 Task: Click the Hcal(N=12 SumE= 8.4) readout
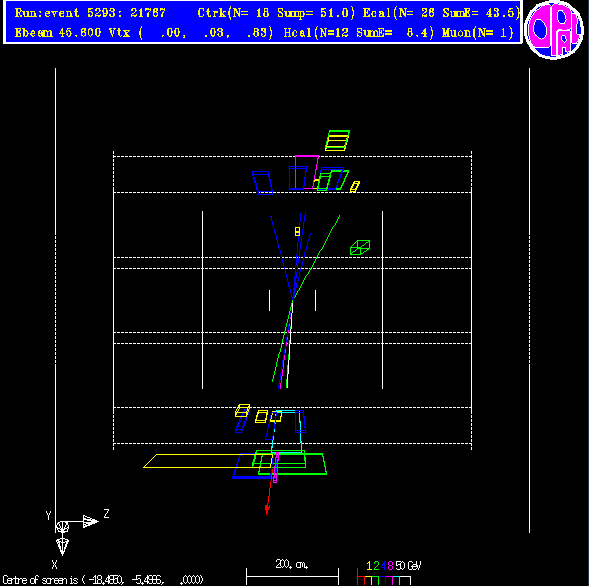point(359,33)
